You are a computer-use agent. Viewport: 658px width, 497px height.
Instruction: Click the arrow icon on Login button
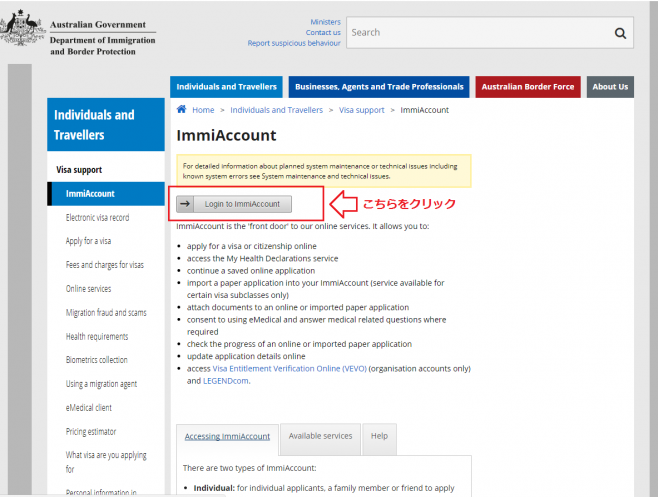click(186, 204)
